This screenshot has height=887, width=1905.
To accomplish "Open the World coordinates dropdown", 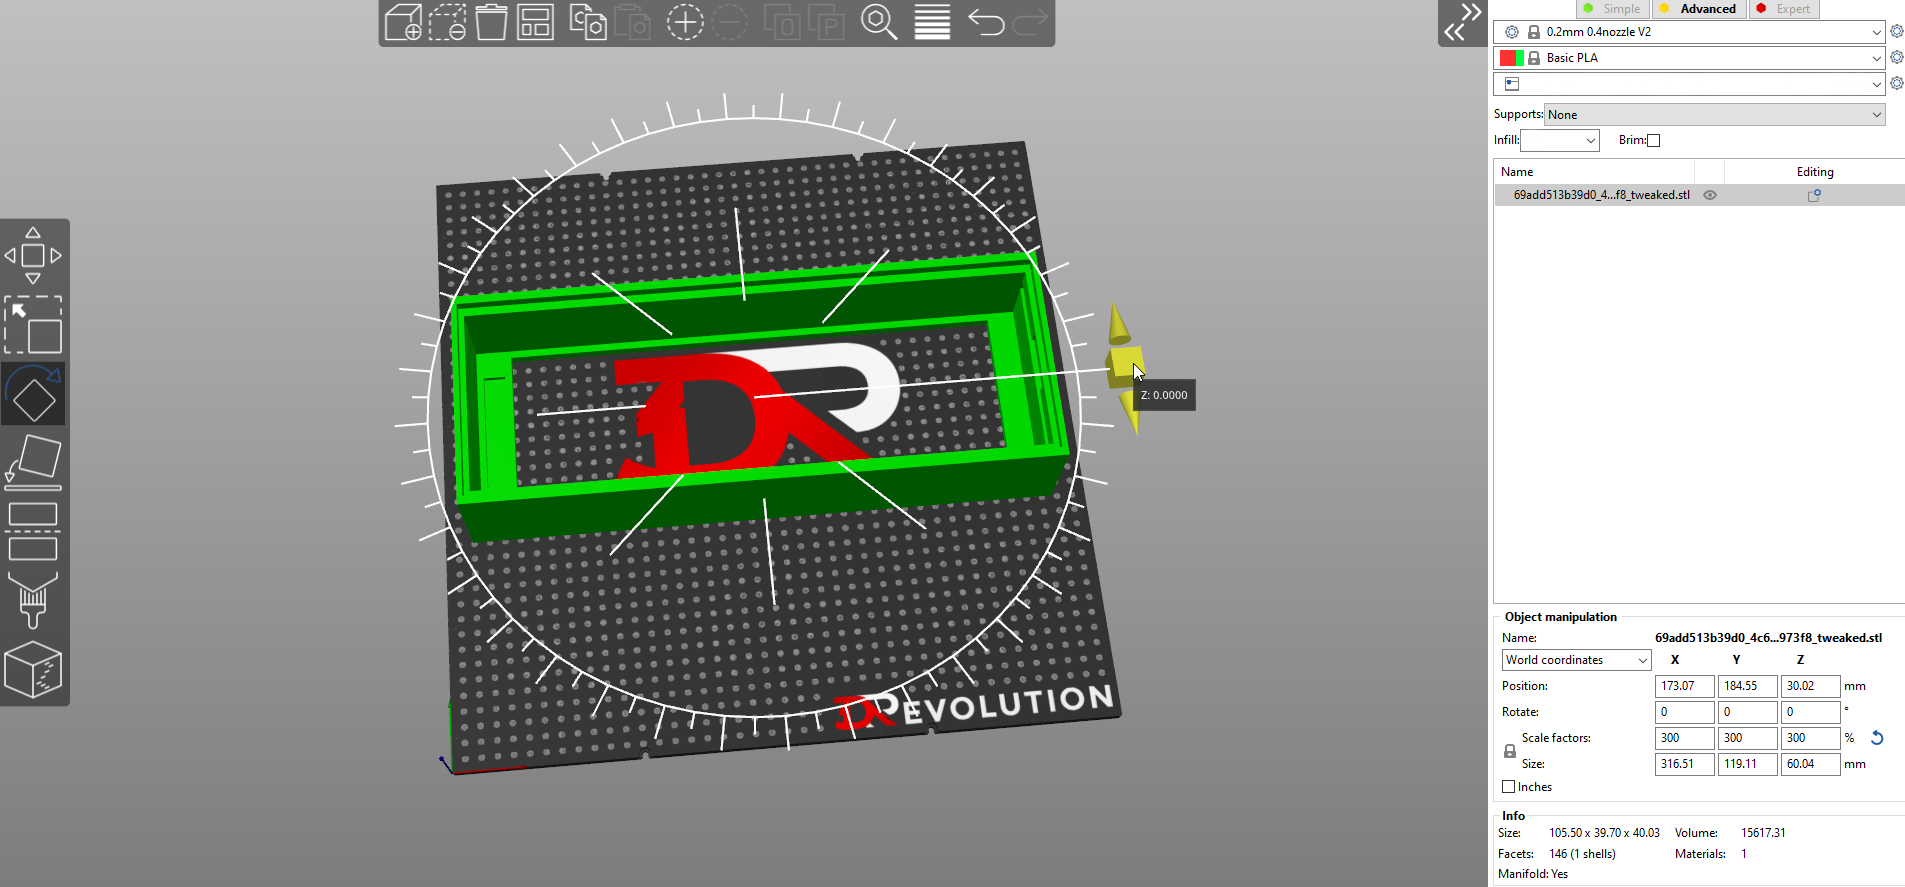I will 1576,660.
